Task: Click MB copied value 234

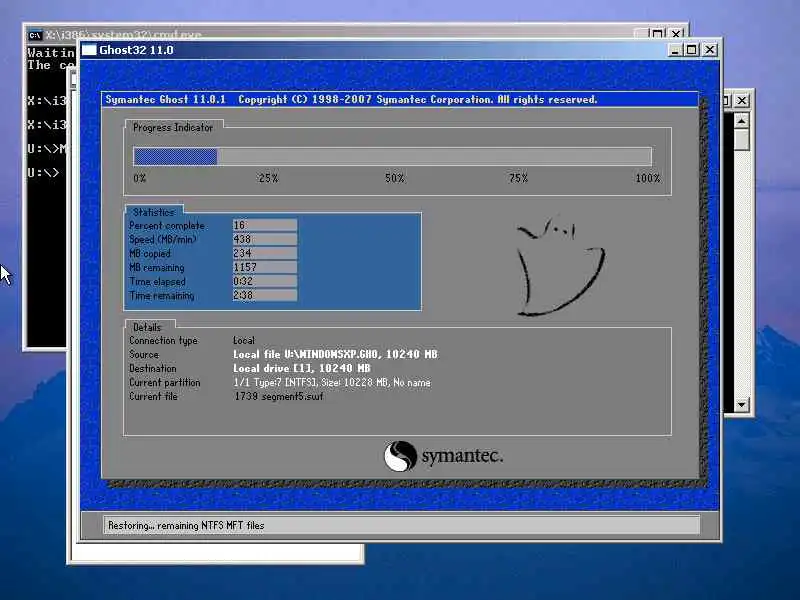Action: [x=265, y=253]
